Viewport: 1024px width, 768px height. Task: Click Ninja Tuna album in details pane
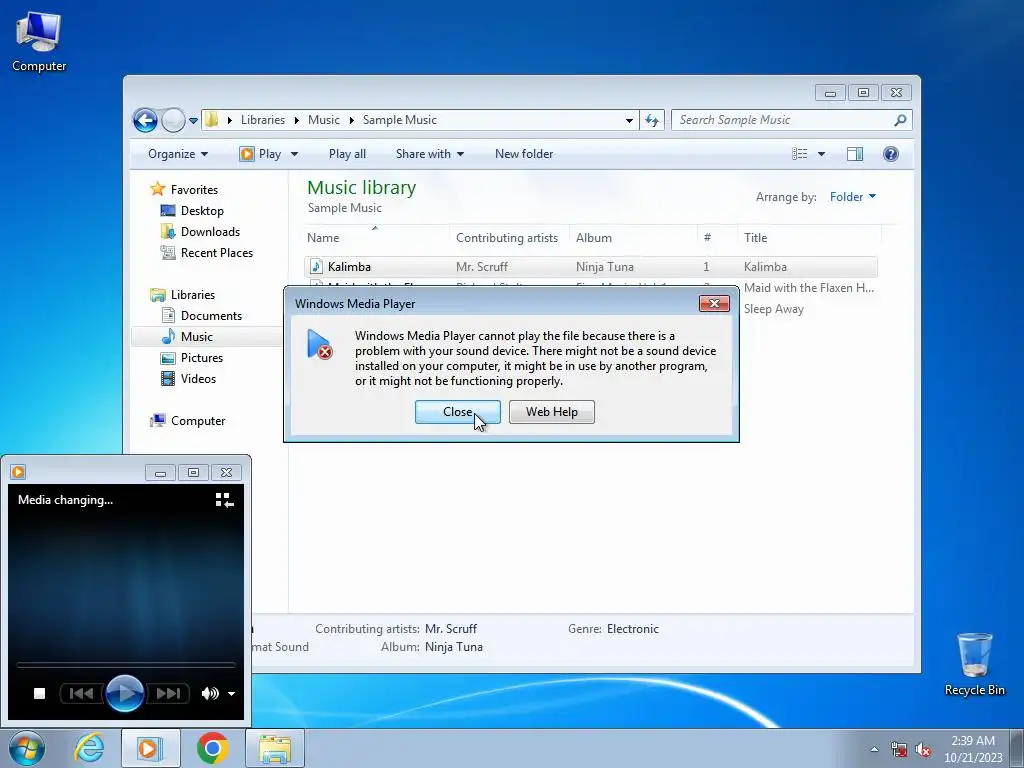454,647
